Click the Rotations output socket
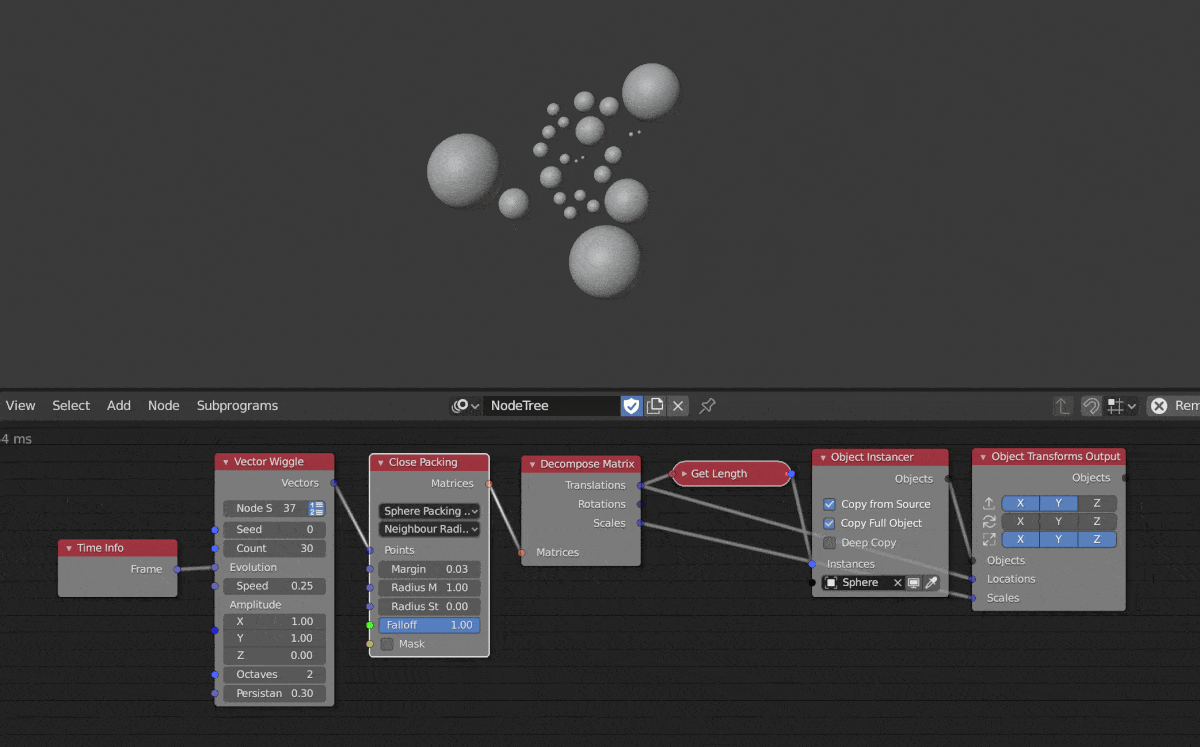The image size is (1200, 747). pos(640,504)
